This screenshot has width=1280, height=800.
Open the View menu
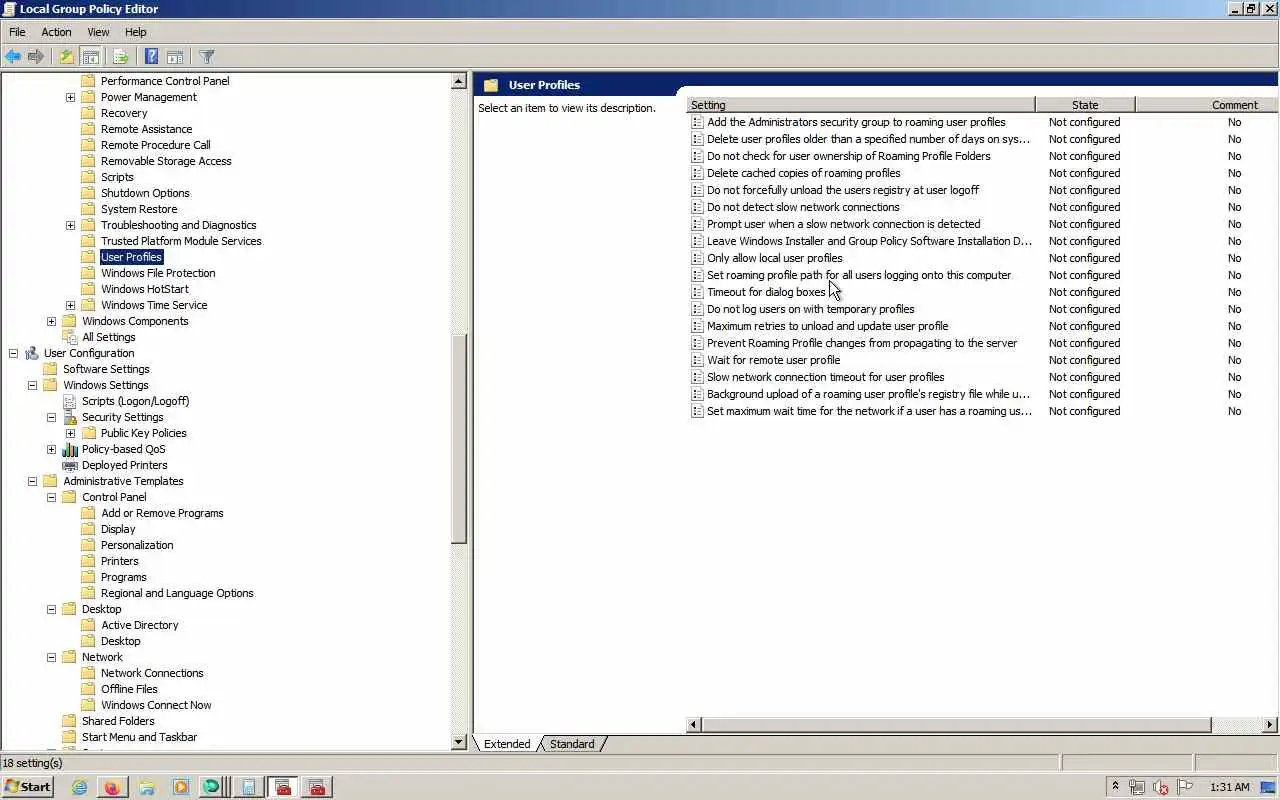pos(98,32)
